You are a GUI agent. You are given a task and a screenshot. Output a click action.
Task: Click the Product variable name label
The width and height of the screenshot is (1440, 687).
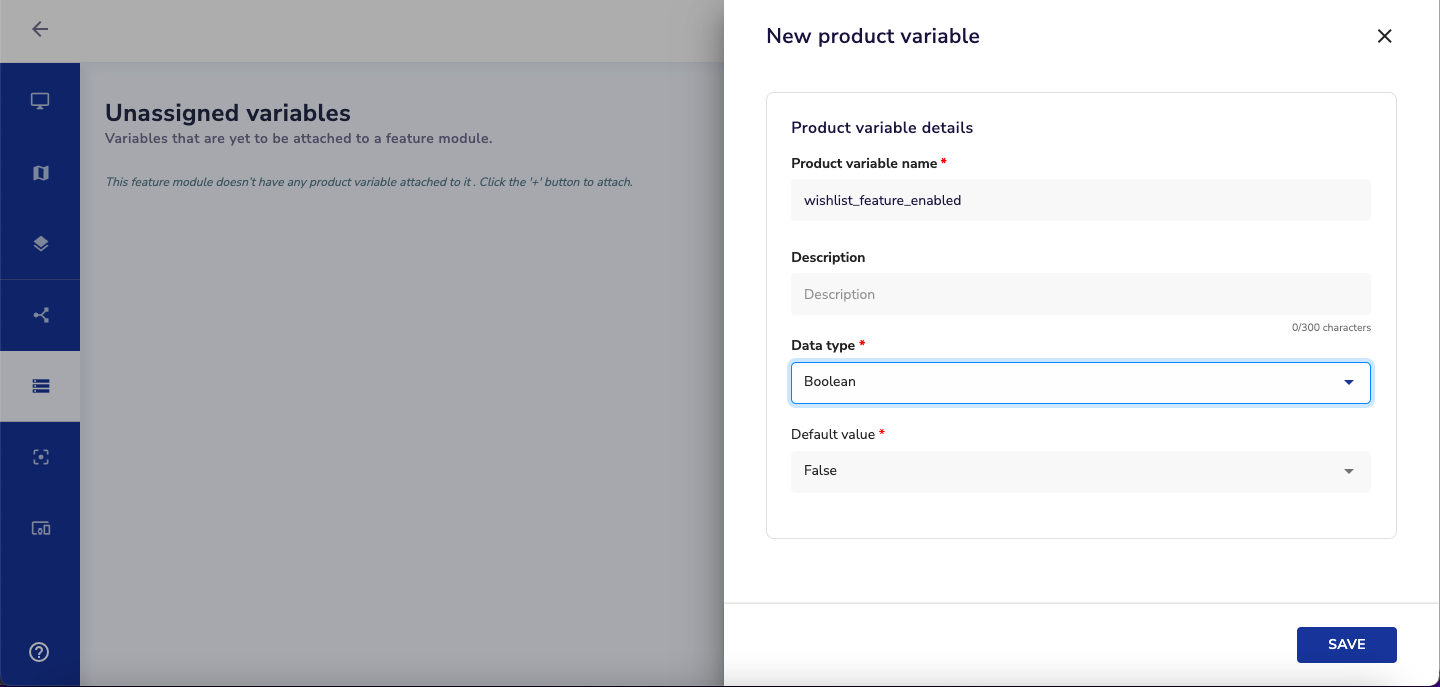pyautogui.click(x=864, y=163)
